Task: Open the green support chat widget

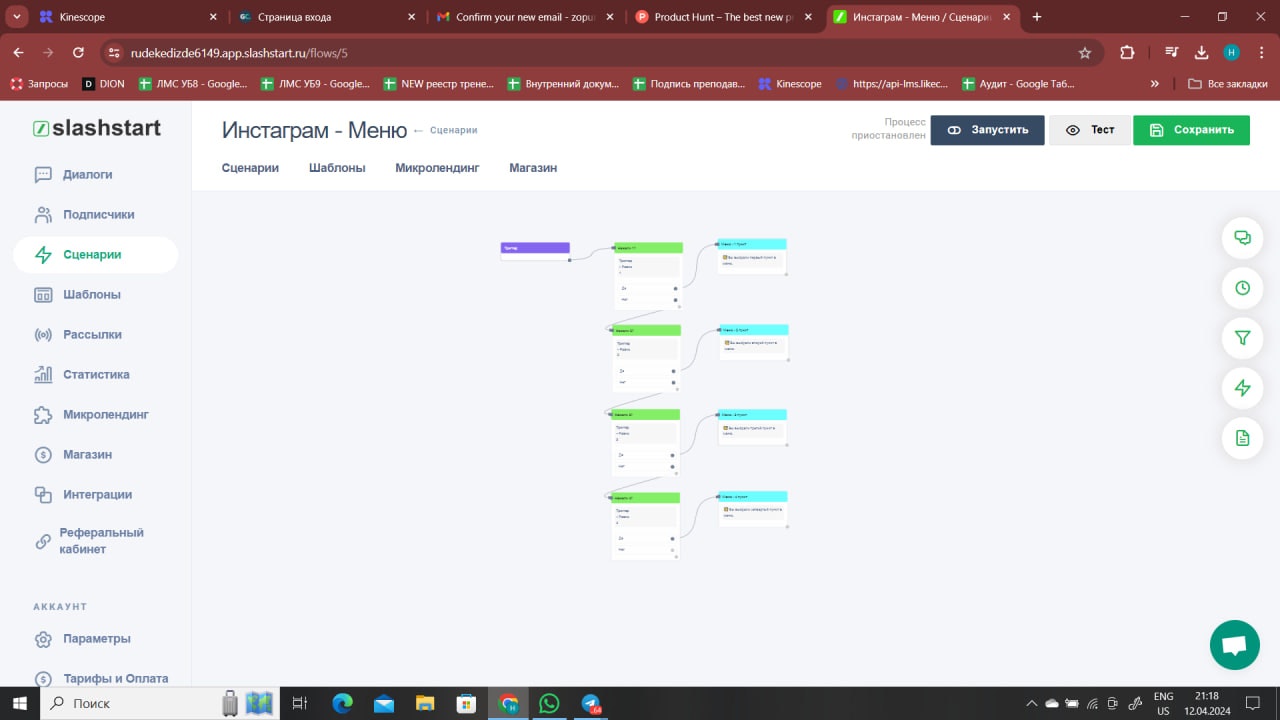Action: (x=1235, y=645)
